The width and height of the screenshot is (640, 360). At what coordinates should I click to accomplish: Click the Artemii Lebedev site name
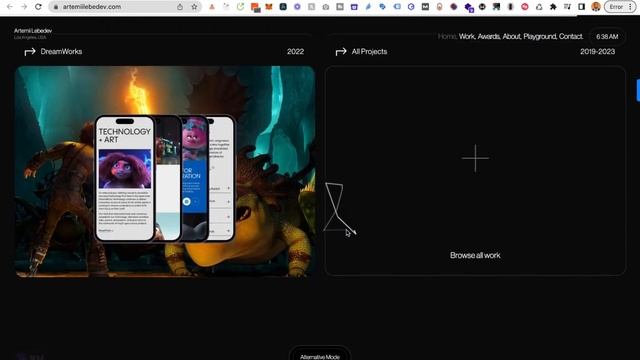pos(33,31)
